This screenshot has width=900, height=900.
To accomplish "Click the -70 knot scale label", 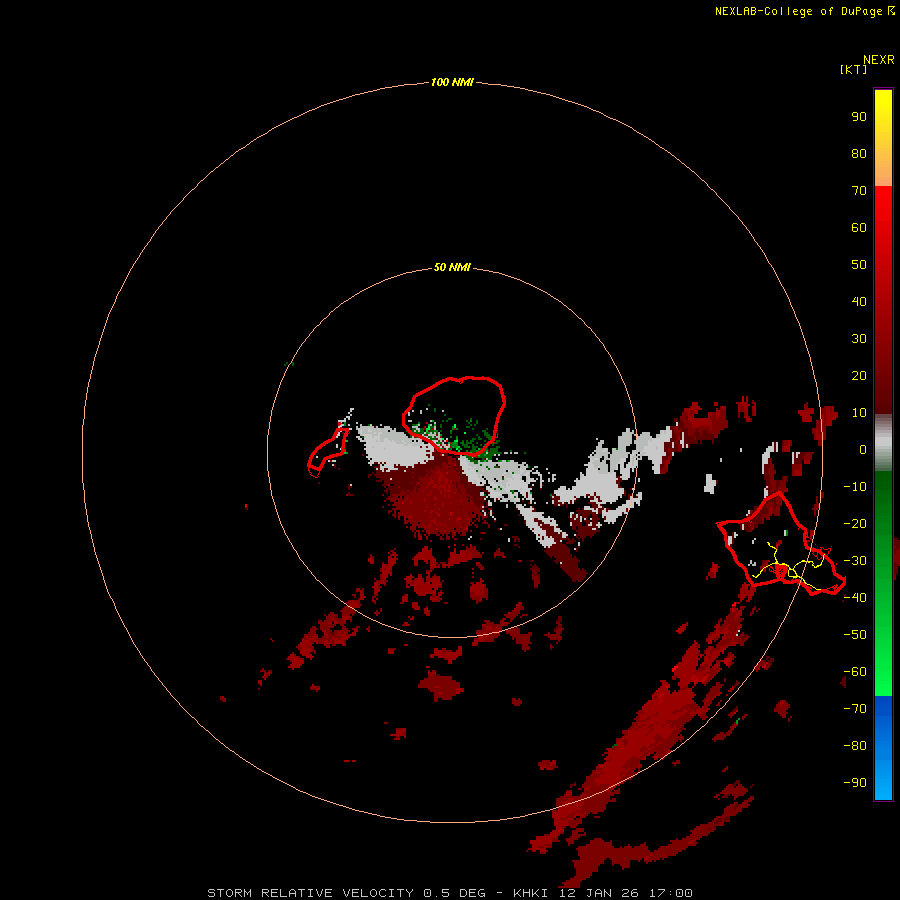I will coord(855,708).
